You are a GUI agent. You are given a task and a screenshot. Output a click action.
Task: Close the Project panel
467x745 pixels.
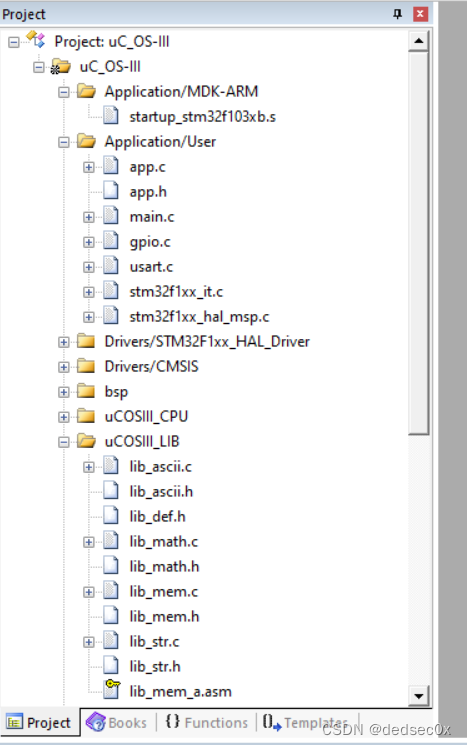tap(420, 14)
